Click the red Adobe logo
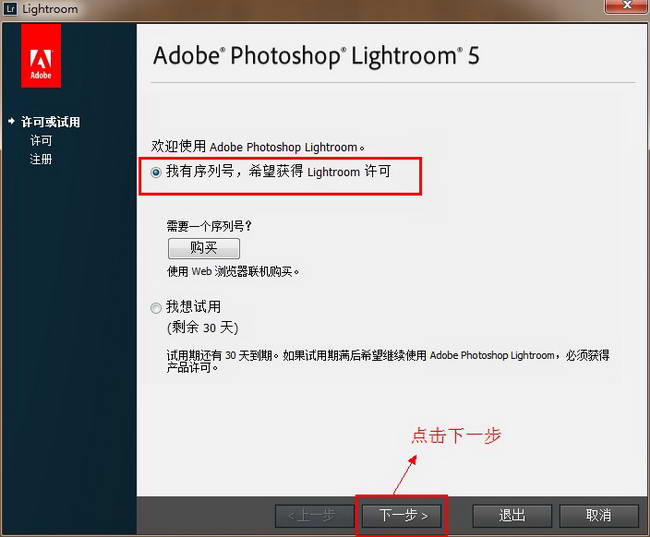 pyautogui.click(x=41, y=56)
